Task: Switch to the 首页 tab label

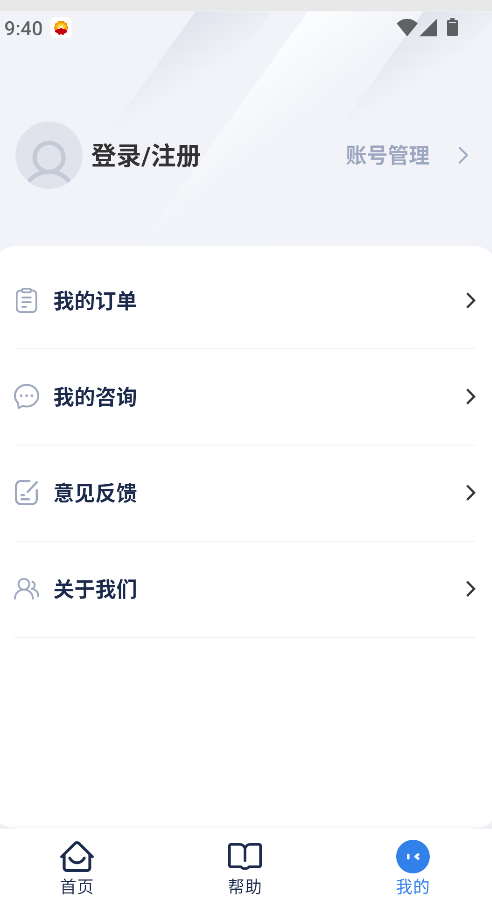Action: (x=77, y=887)
